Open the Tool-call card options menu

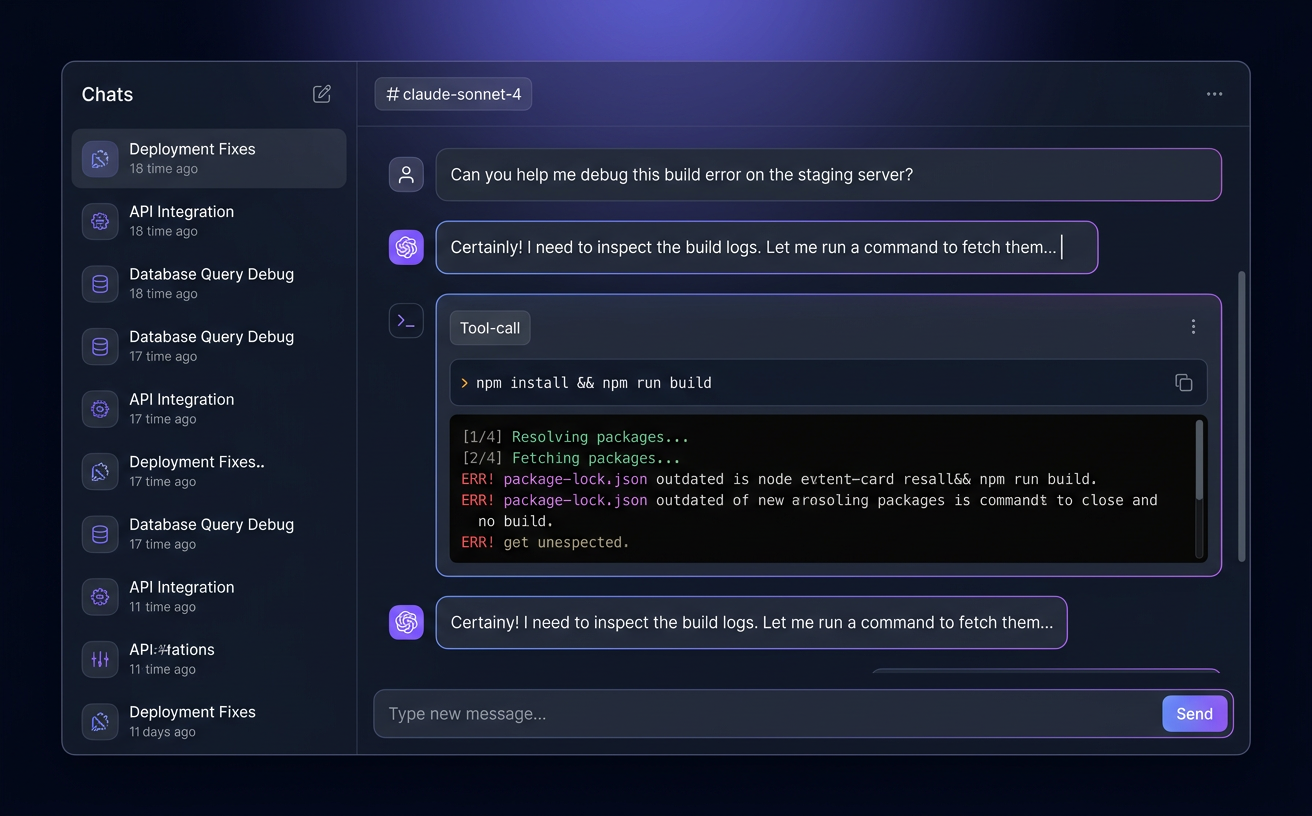(x=1193, y=326)
